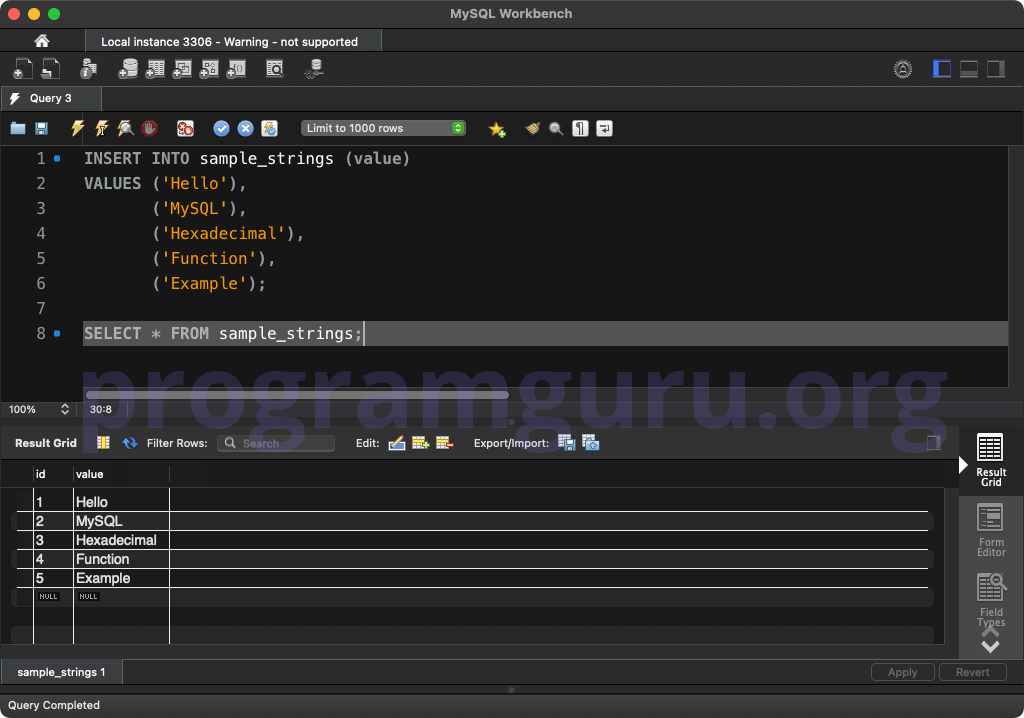Select the Example value cell
Image resolution: width=1024 pixels, height=718 pixels.
pos(121,578)
